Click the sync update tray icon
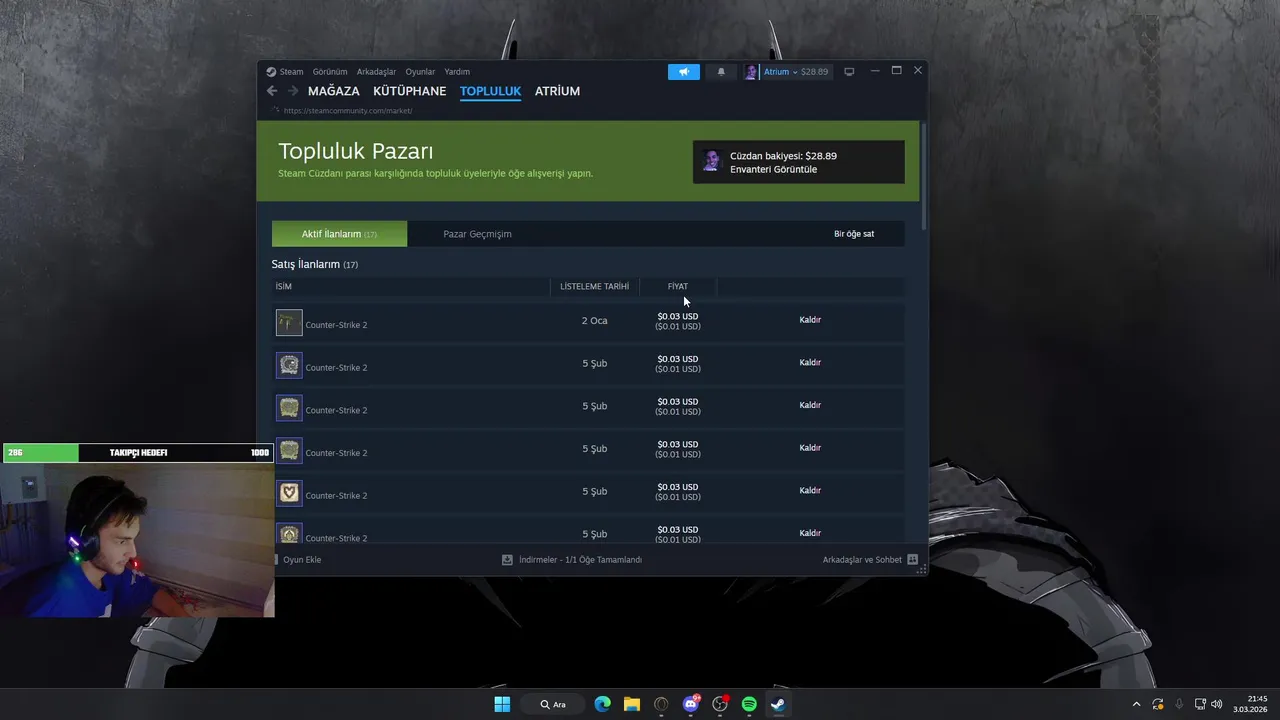Screen dimensions: 1280x720 coord(1158,704)
